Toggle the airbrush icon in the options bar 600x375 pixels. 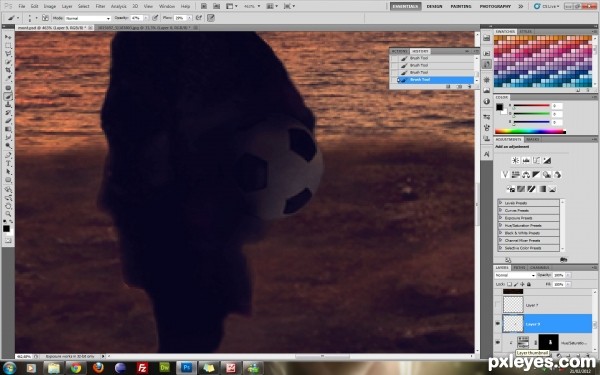[199, 18]
